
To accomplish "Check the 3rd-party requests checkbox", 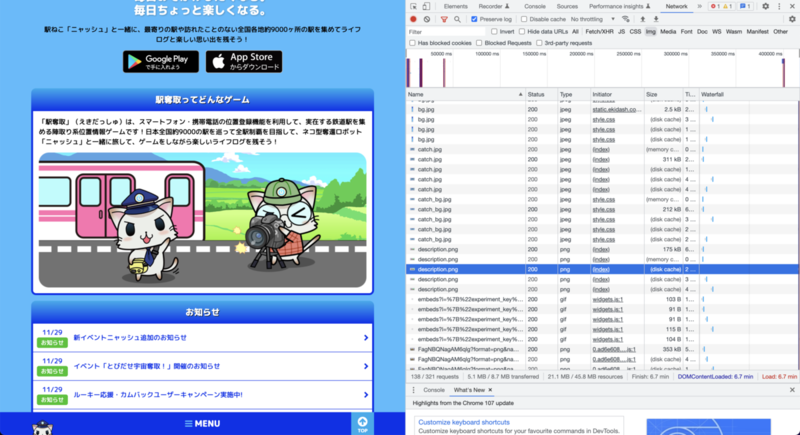I will pos(539,43).
